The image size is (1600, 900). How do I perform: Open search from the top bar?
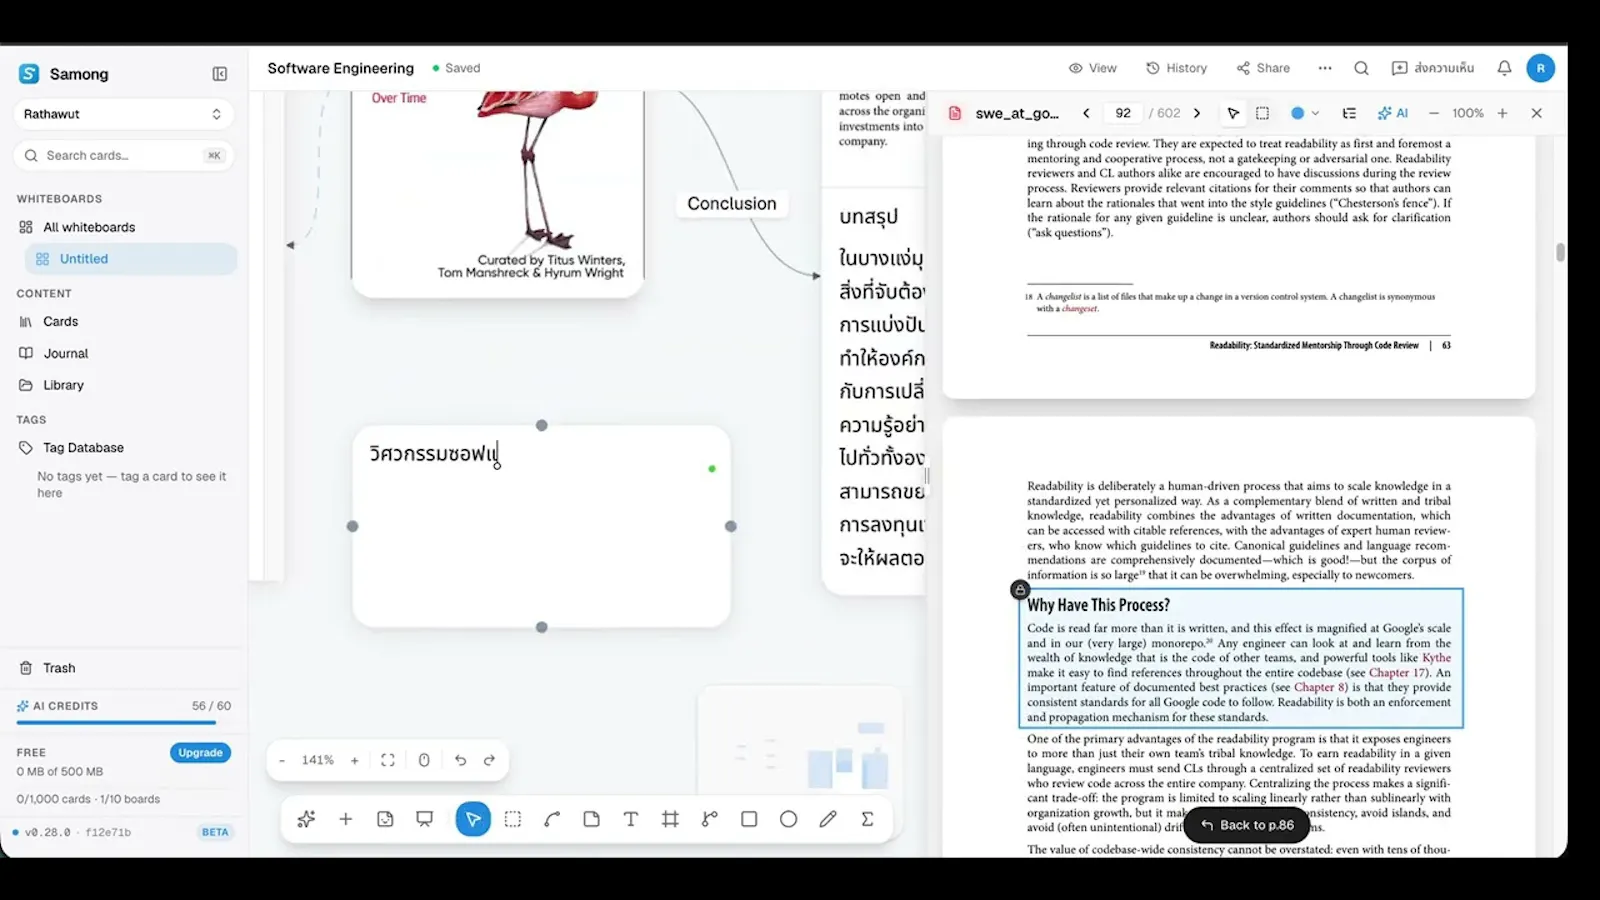pos(1361,68)
